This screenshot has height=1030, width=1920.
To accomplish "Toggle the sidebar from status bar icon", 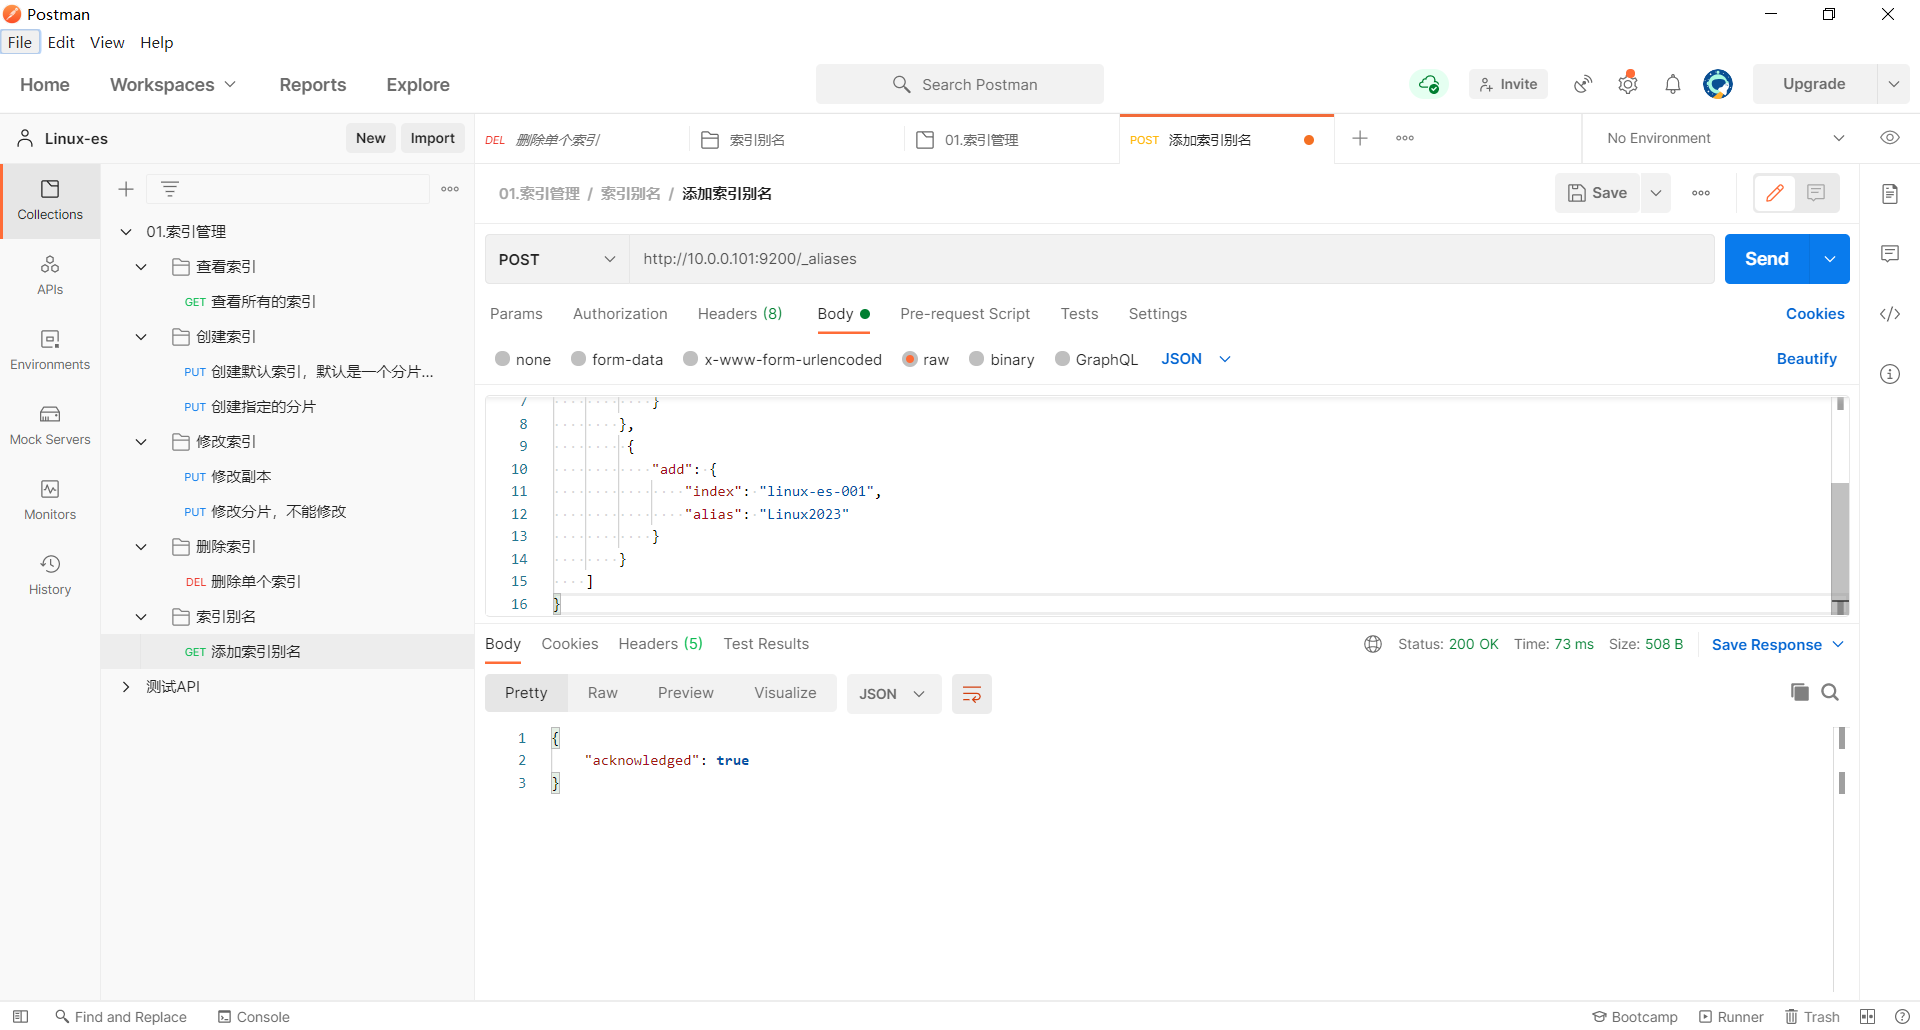I will 20,1016.
